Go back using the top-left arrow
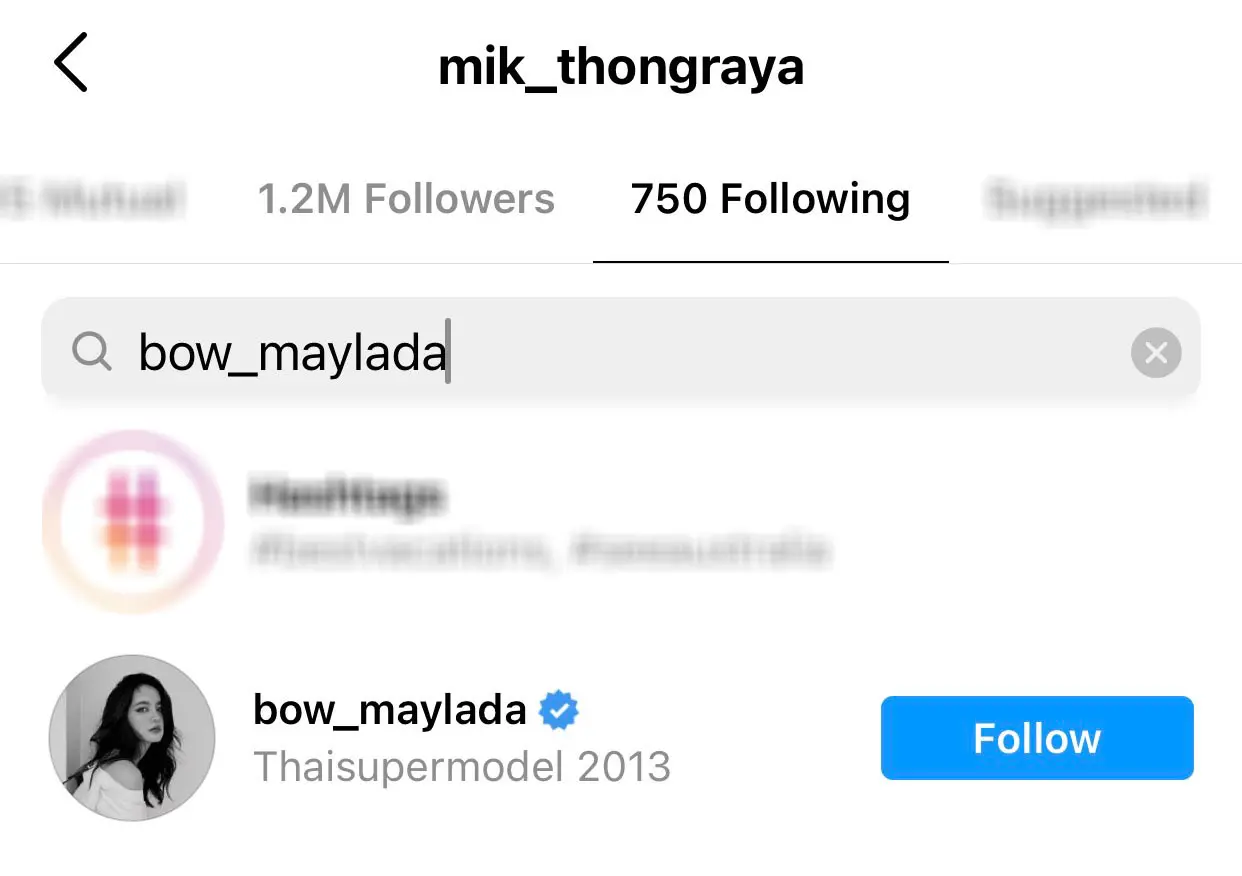 (x=71, y=62)
